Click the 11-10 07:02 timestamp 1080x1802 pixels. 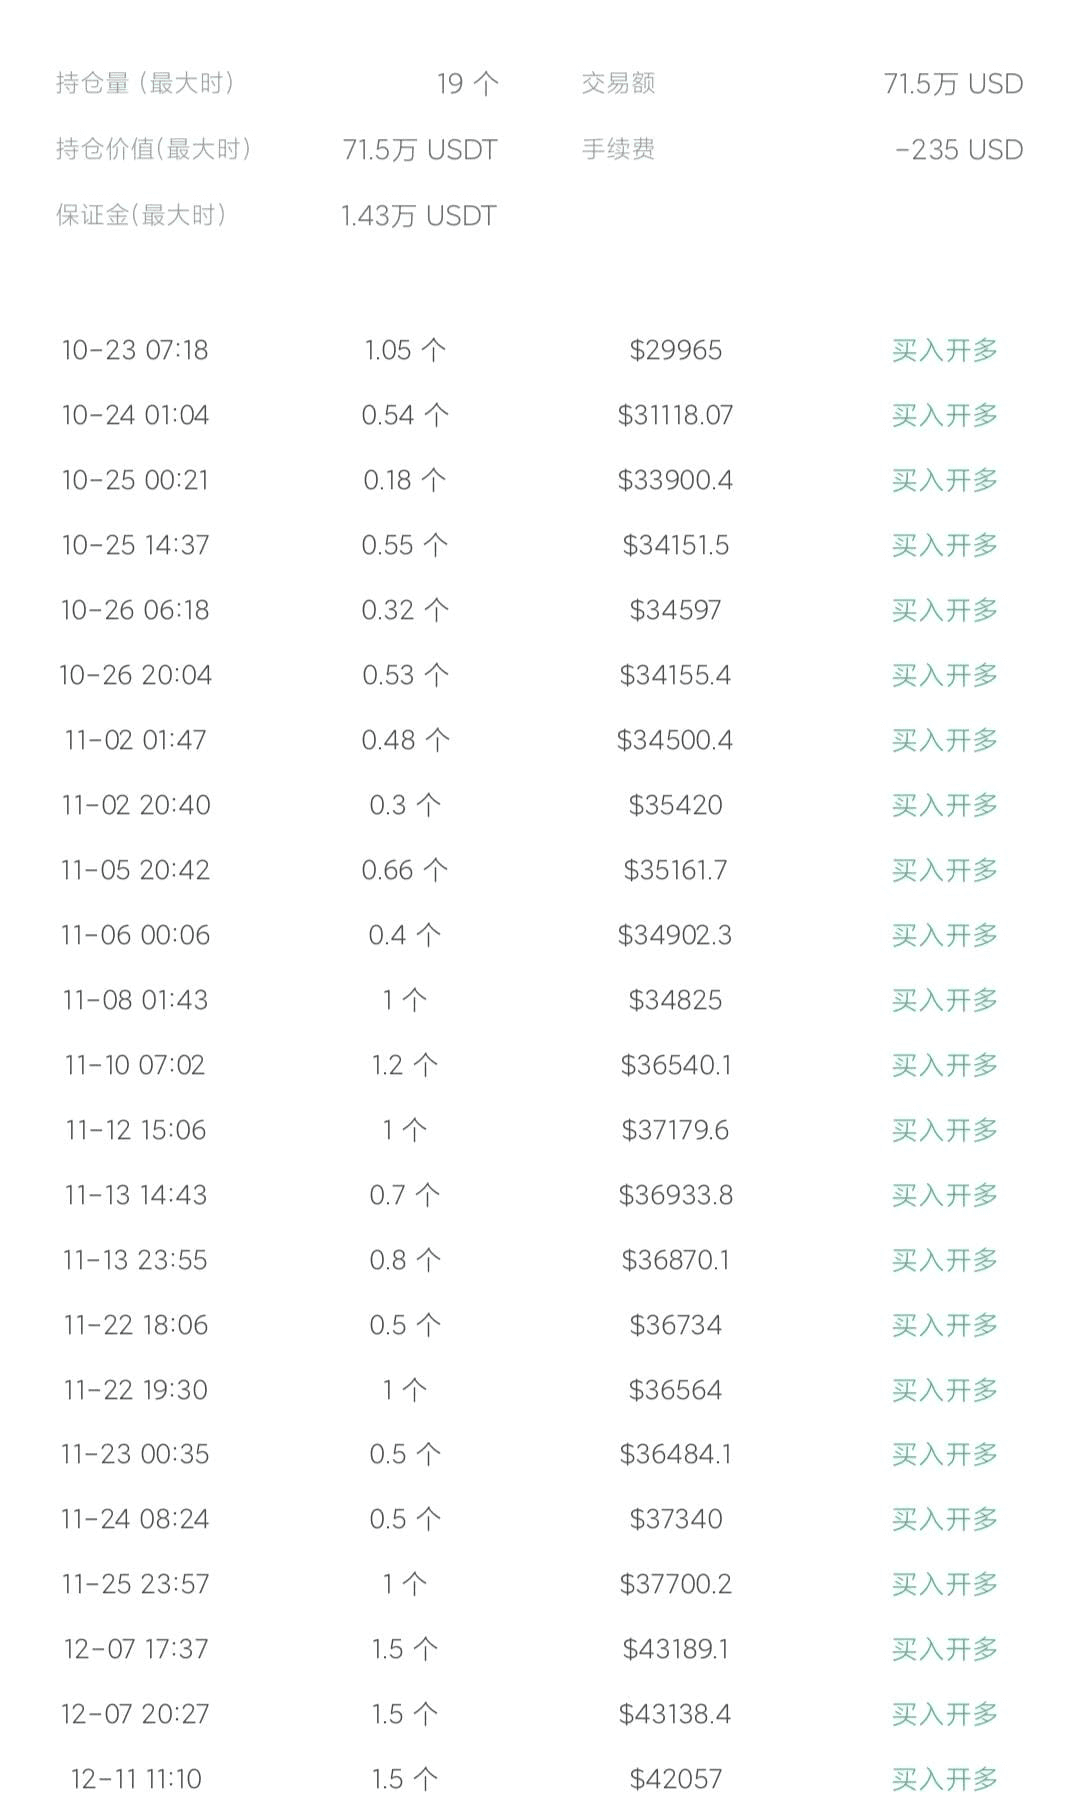(135, 1065)
